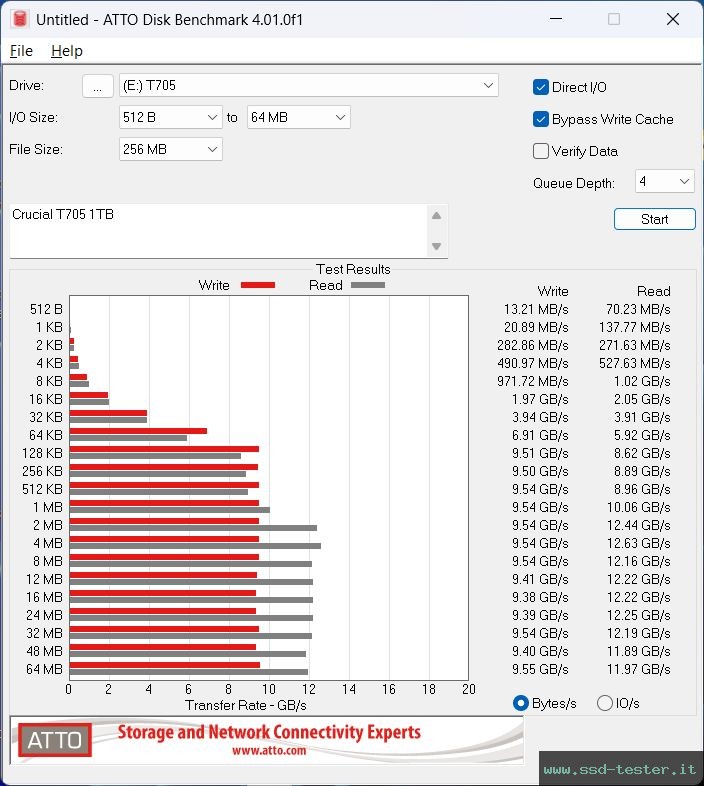Minimize the ATTO Disk Benchmark window
This screenshot has width=704, height=786.
coord(556,19)
